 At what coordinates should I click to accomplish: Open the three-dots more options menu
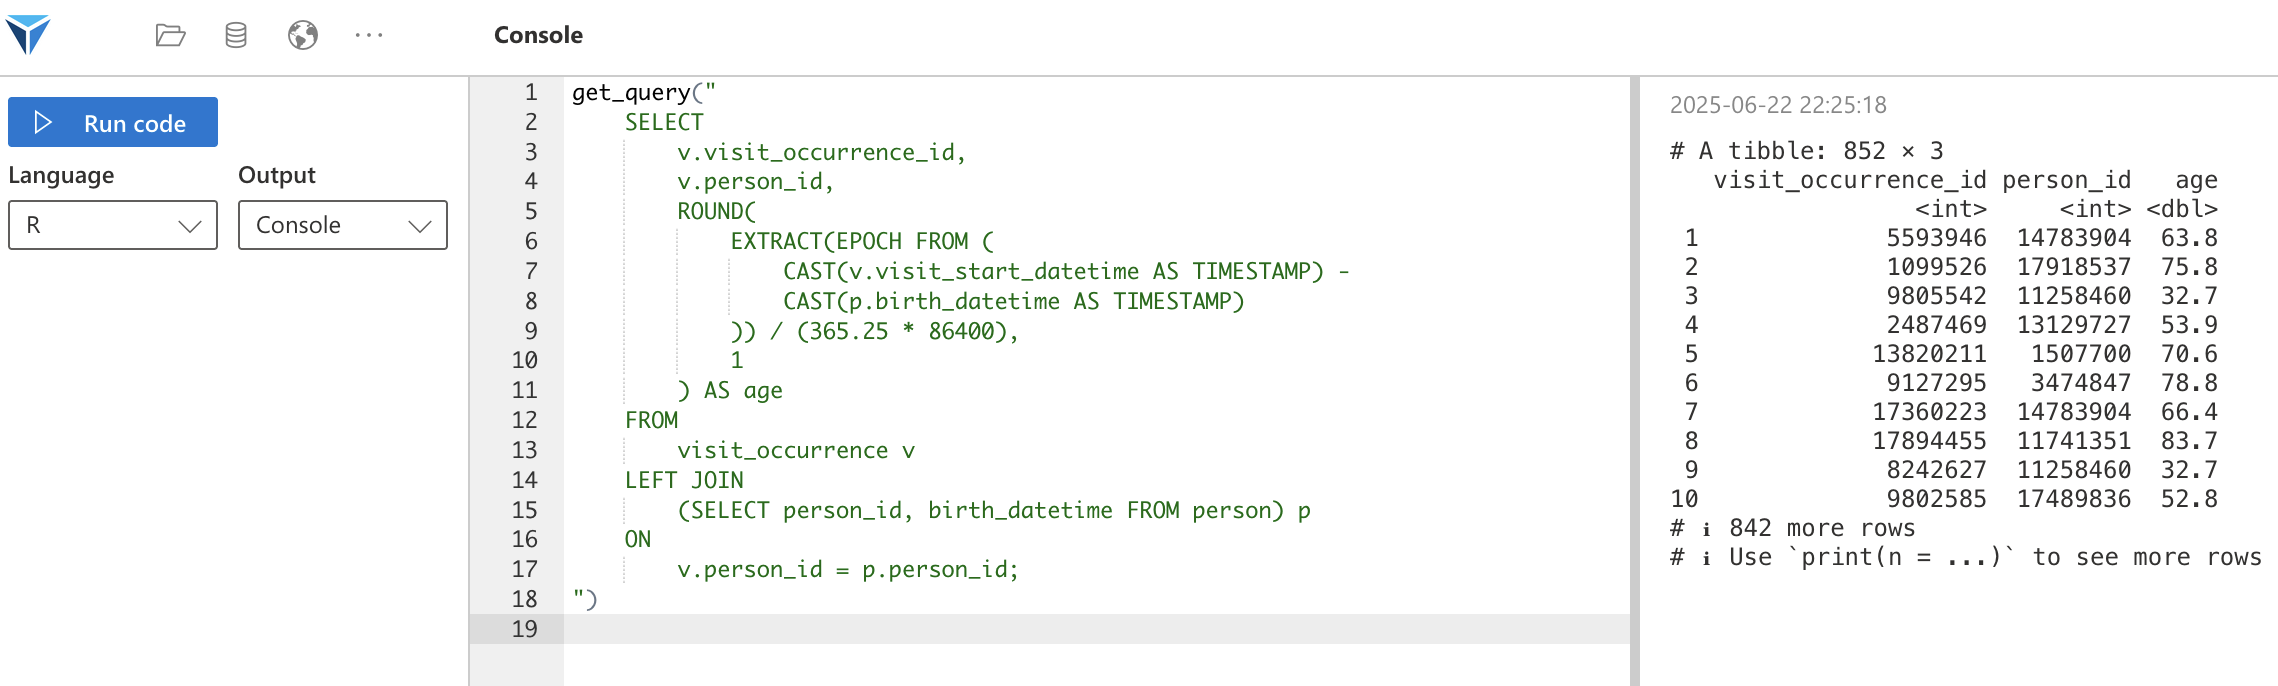369,36
